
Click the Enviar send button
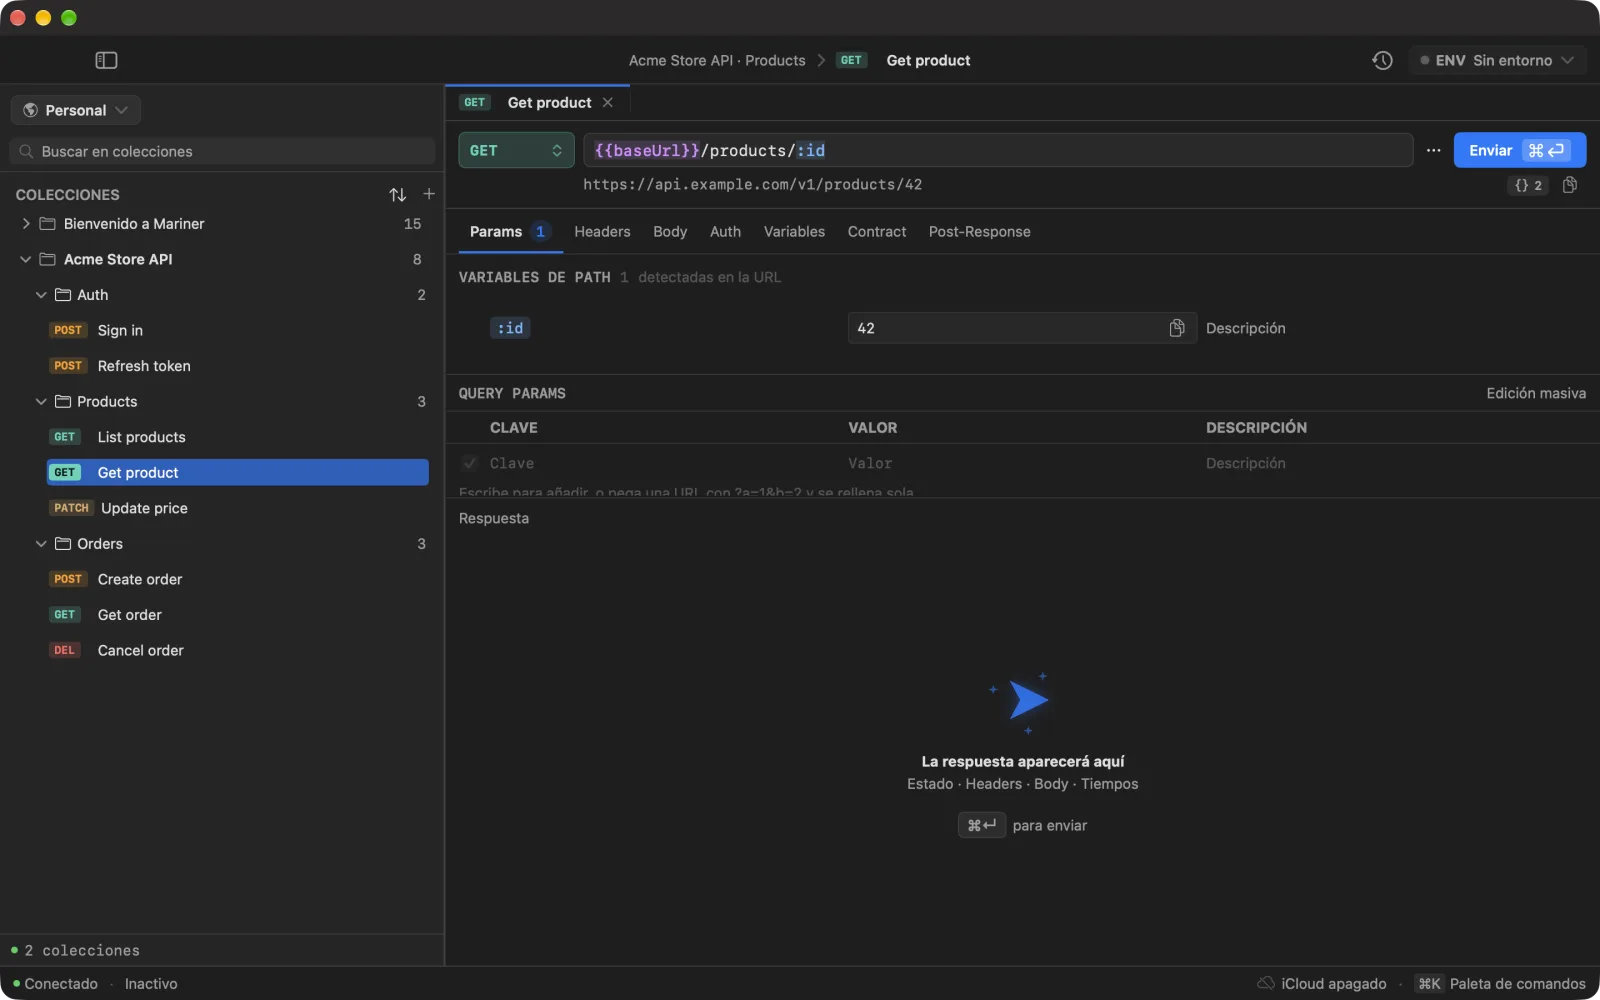[x=1519, y=150]
